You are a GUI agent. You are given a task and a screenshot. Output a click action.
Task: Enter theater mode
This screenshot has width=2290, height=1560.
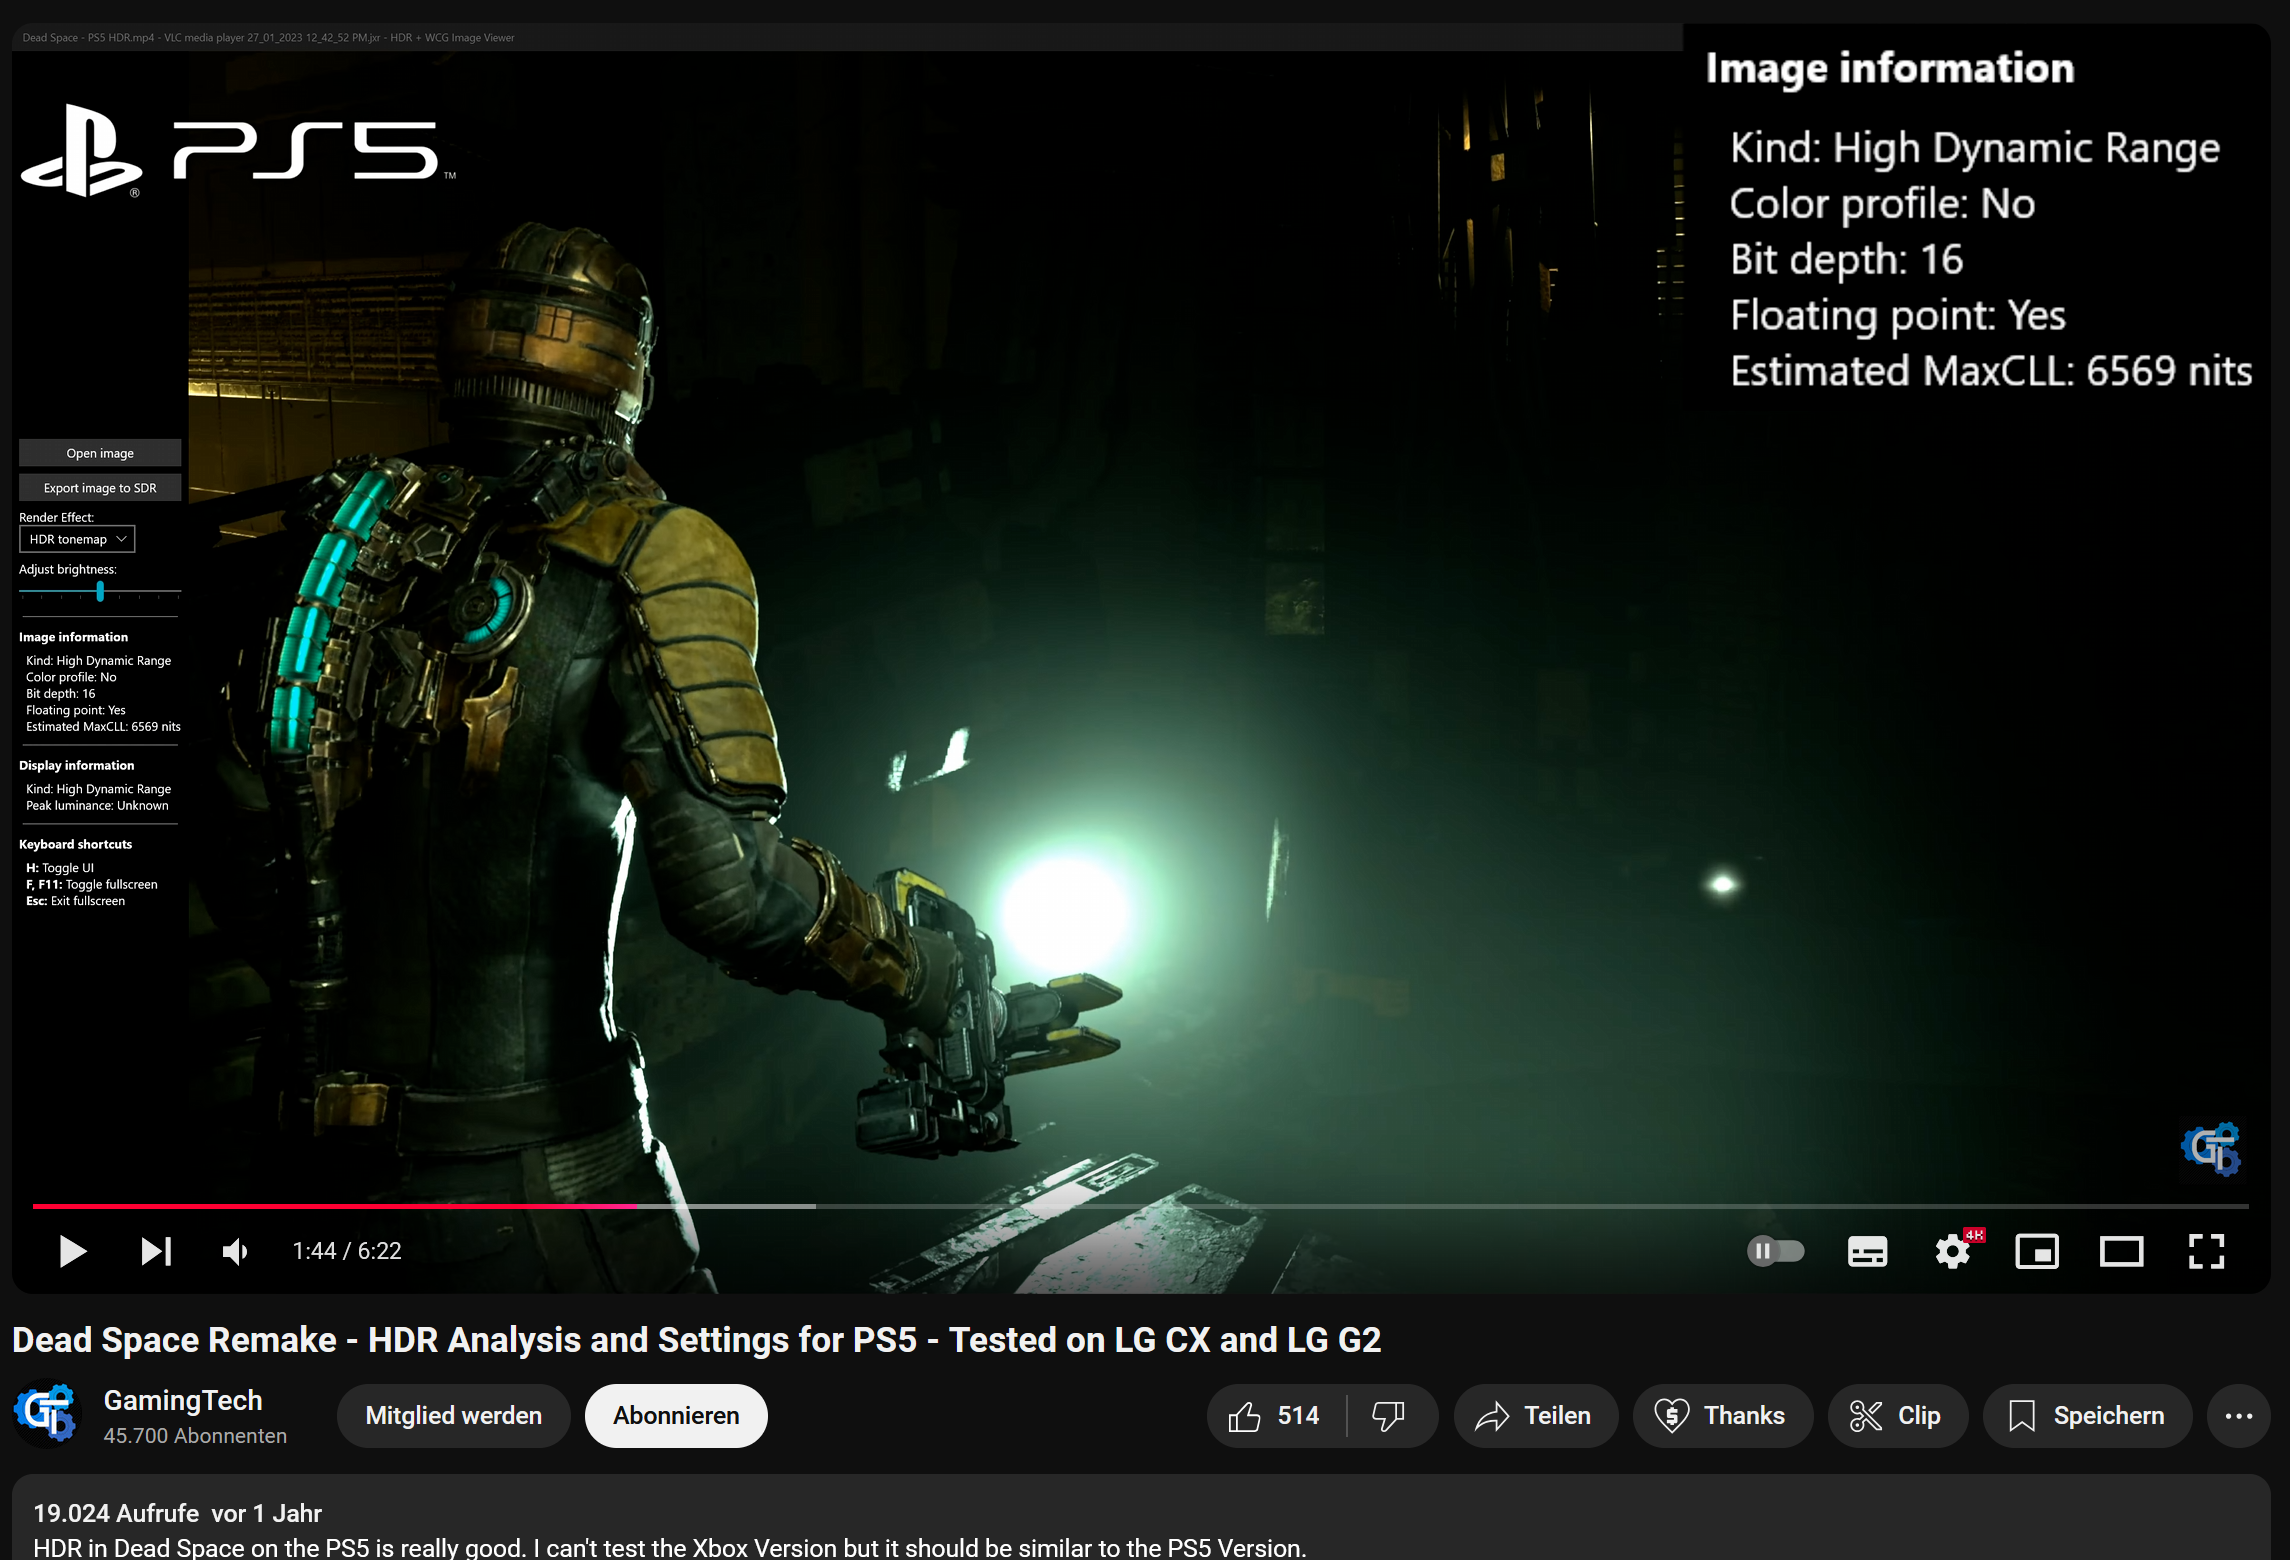coord(2122,1251)
